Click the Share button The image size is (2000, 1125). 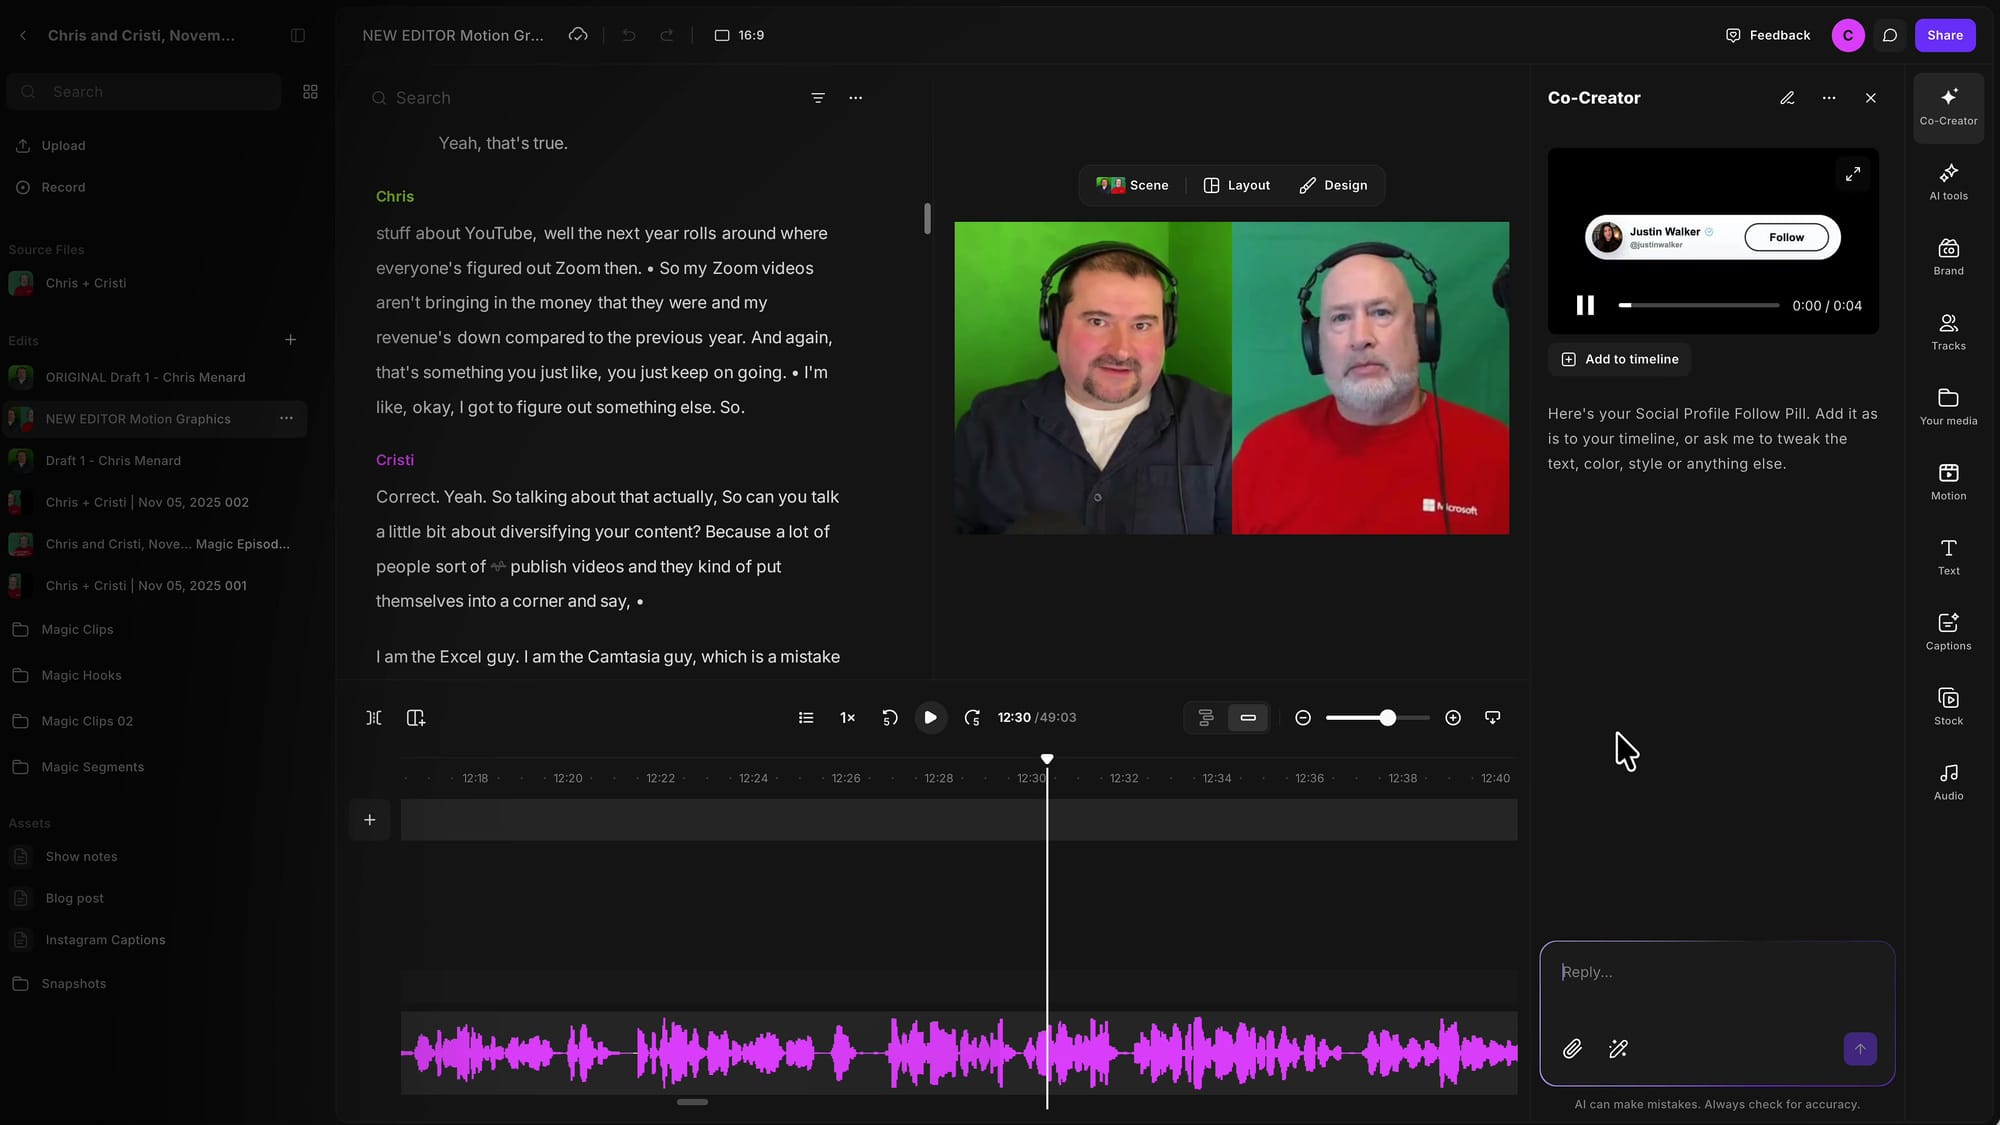[1945, 35]
